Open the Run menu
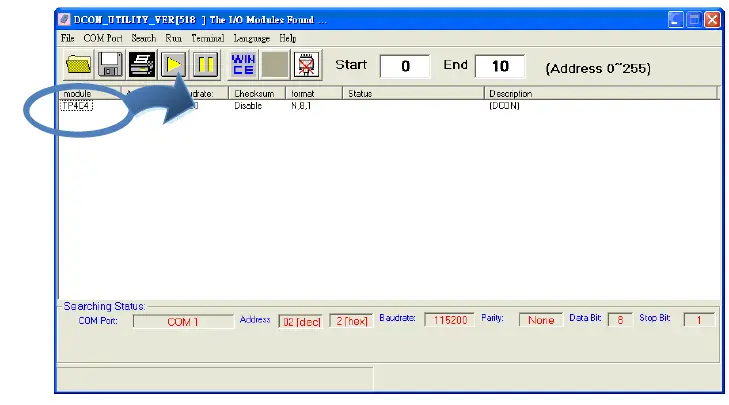 tap(173, 38)
